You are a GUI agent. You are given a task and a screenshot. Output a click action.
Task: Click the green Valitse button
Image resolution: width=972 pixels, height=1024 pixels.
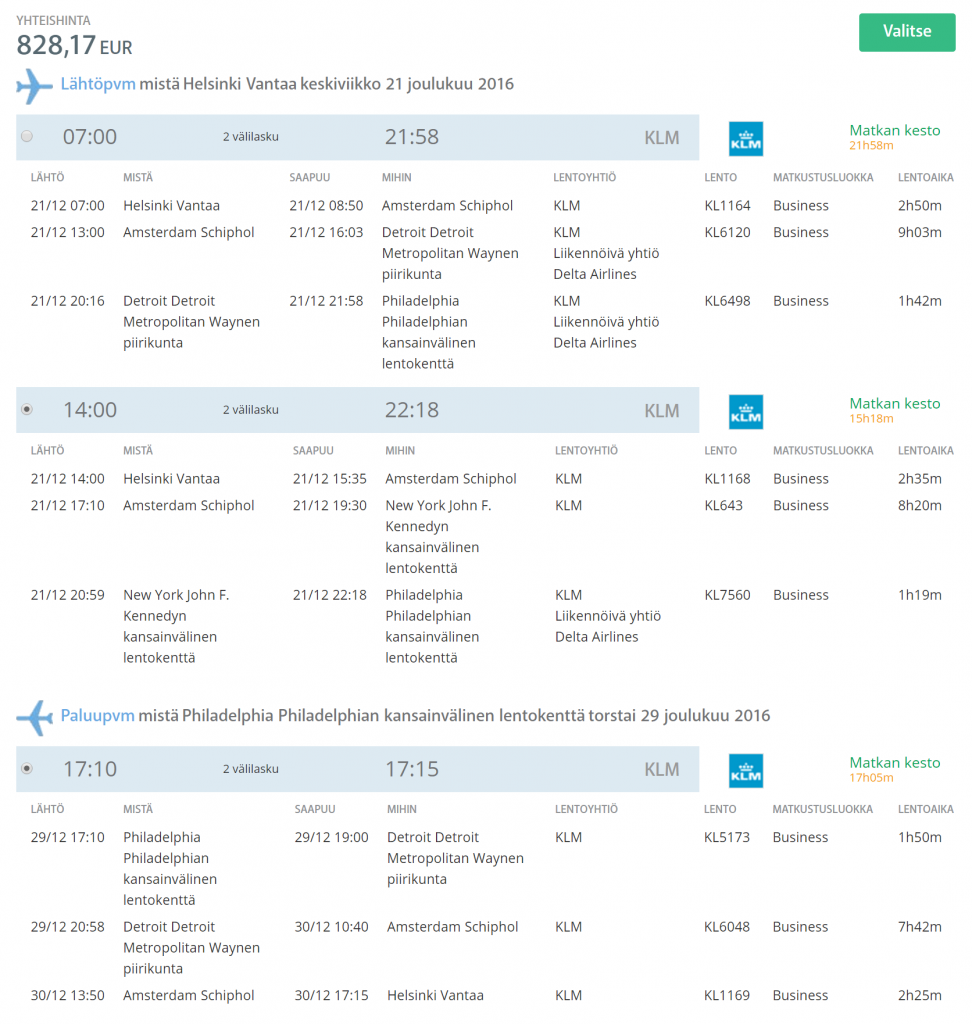907,32
